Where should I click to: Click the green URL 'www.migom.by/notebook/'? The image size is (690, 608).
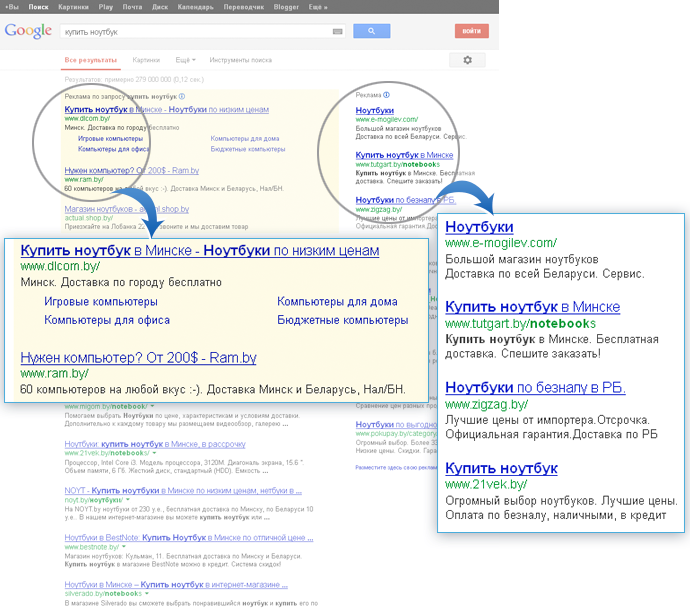tap(106, 406)
